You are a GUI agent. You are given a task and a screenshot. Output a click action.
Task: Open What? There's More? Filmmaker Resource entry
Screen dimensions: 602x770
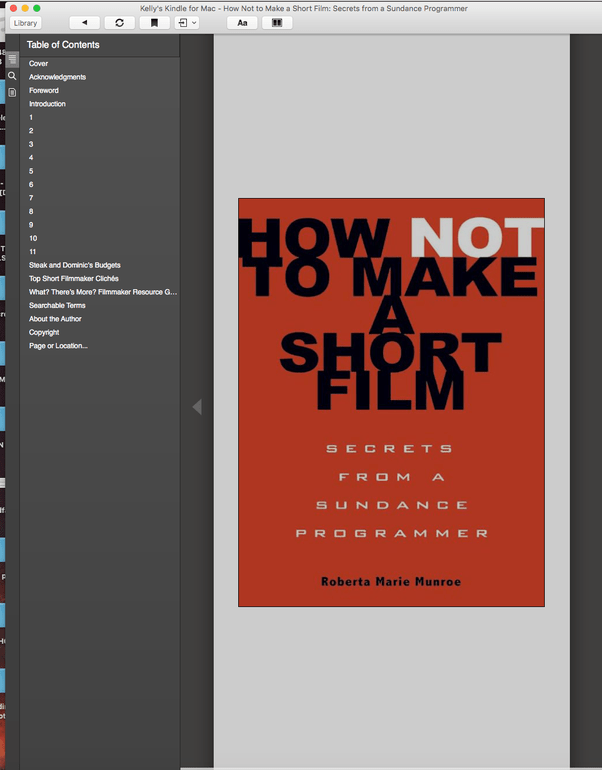click(x=103, y=292)
